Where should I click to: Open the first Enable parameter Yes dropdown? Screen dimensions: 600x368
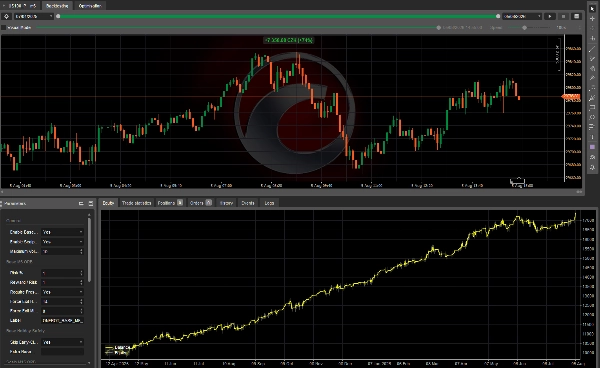coord(62,232)
